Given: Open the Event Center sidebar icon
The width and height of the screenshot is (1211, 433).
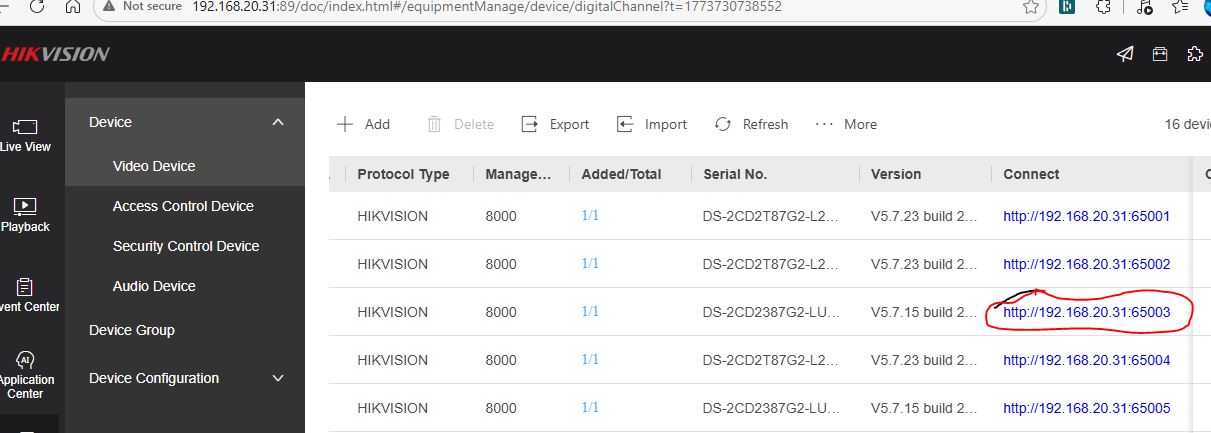Looking at the screenshot, I should (x=25, y=294).
